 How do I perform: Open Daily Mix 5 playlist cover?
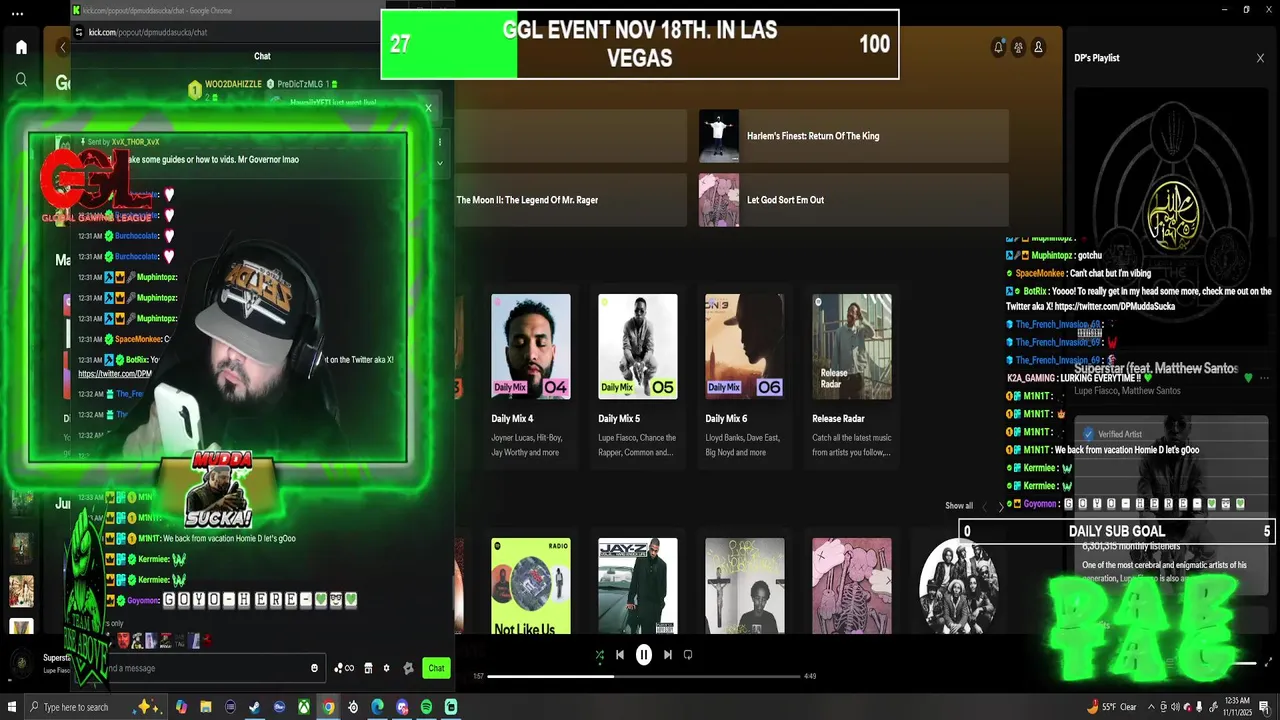tap(638, 346)
